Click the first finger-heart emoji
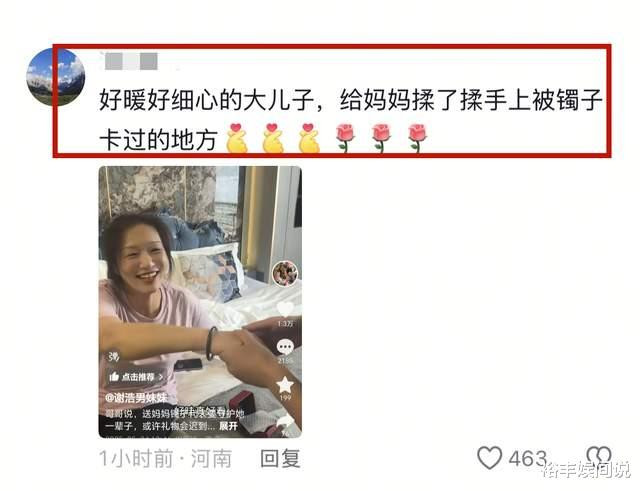Screen dimensions: 640x491 238,138
